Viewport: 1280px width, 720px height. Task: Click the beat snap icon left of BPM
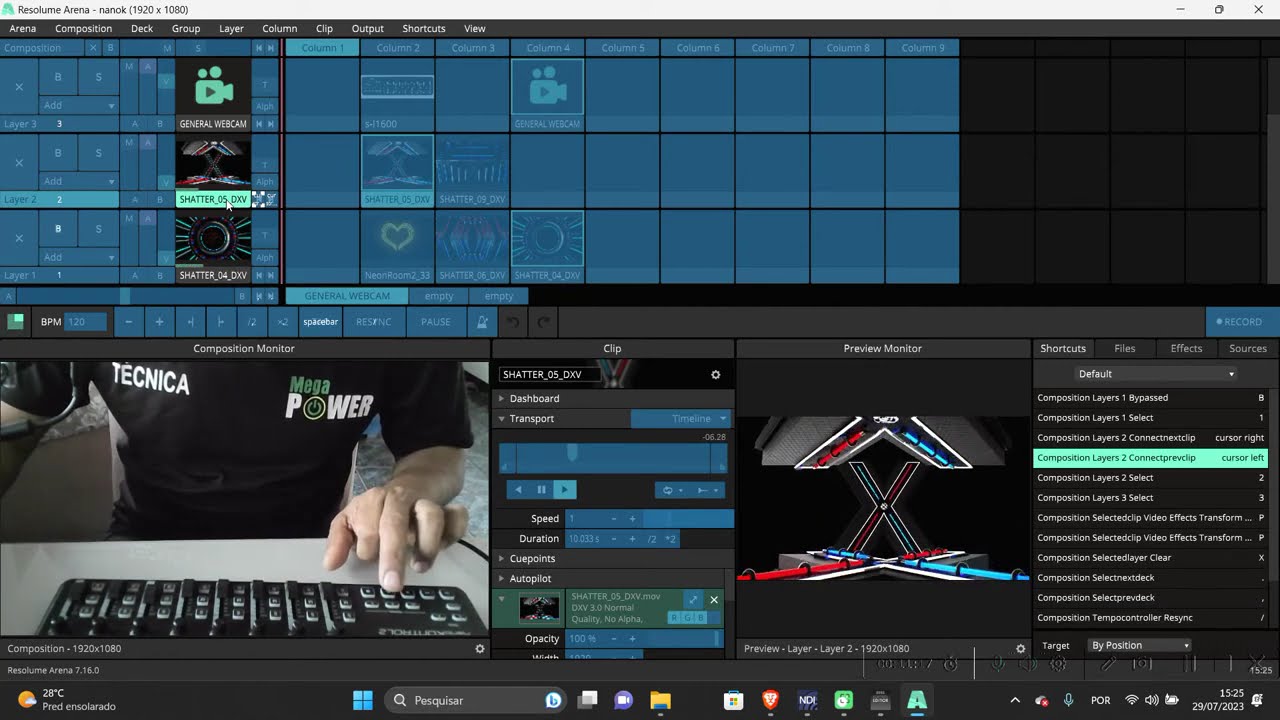pyautogui.click(x=16, y=322)
